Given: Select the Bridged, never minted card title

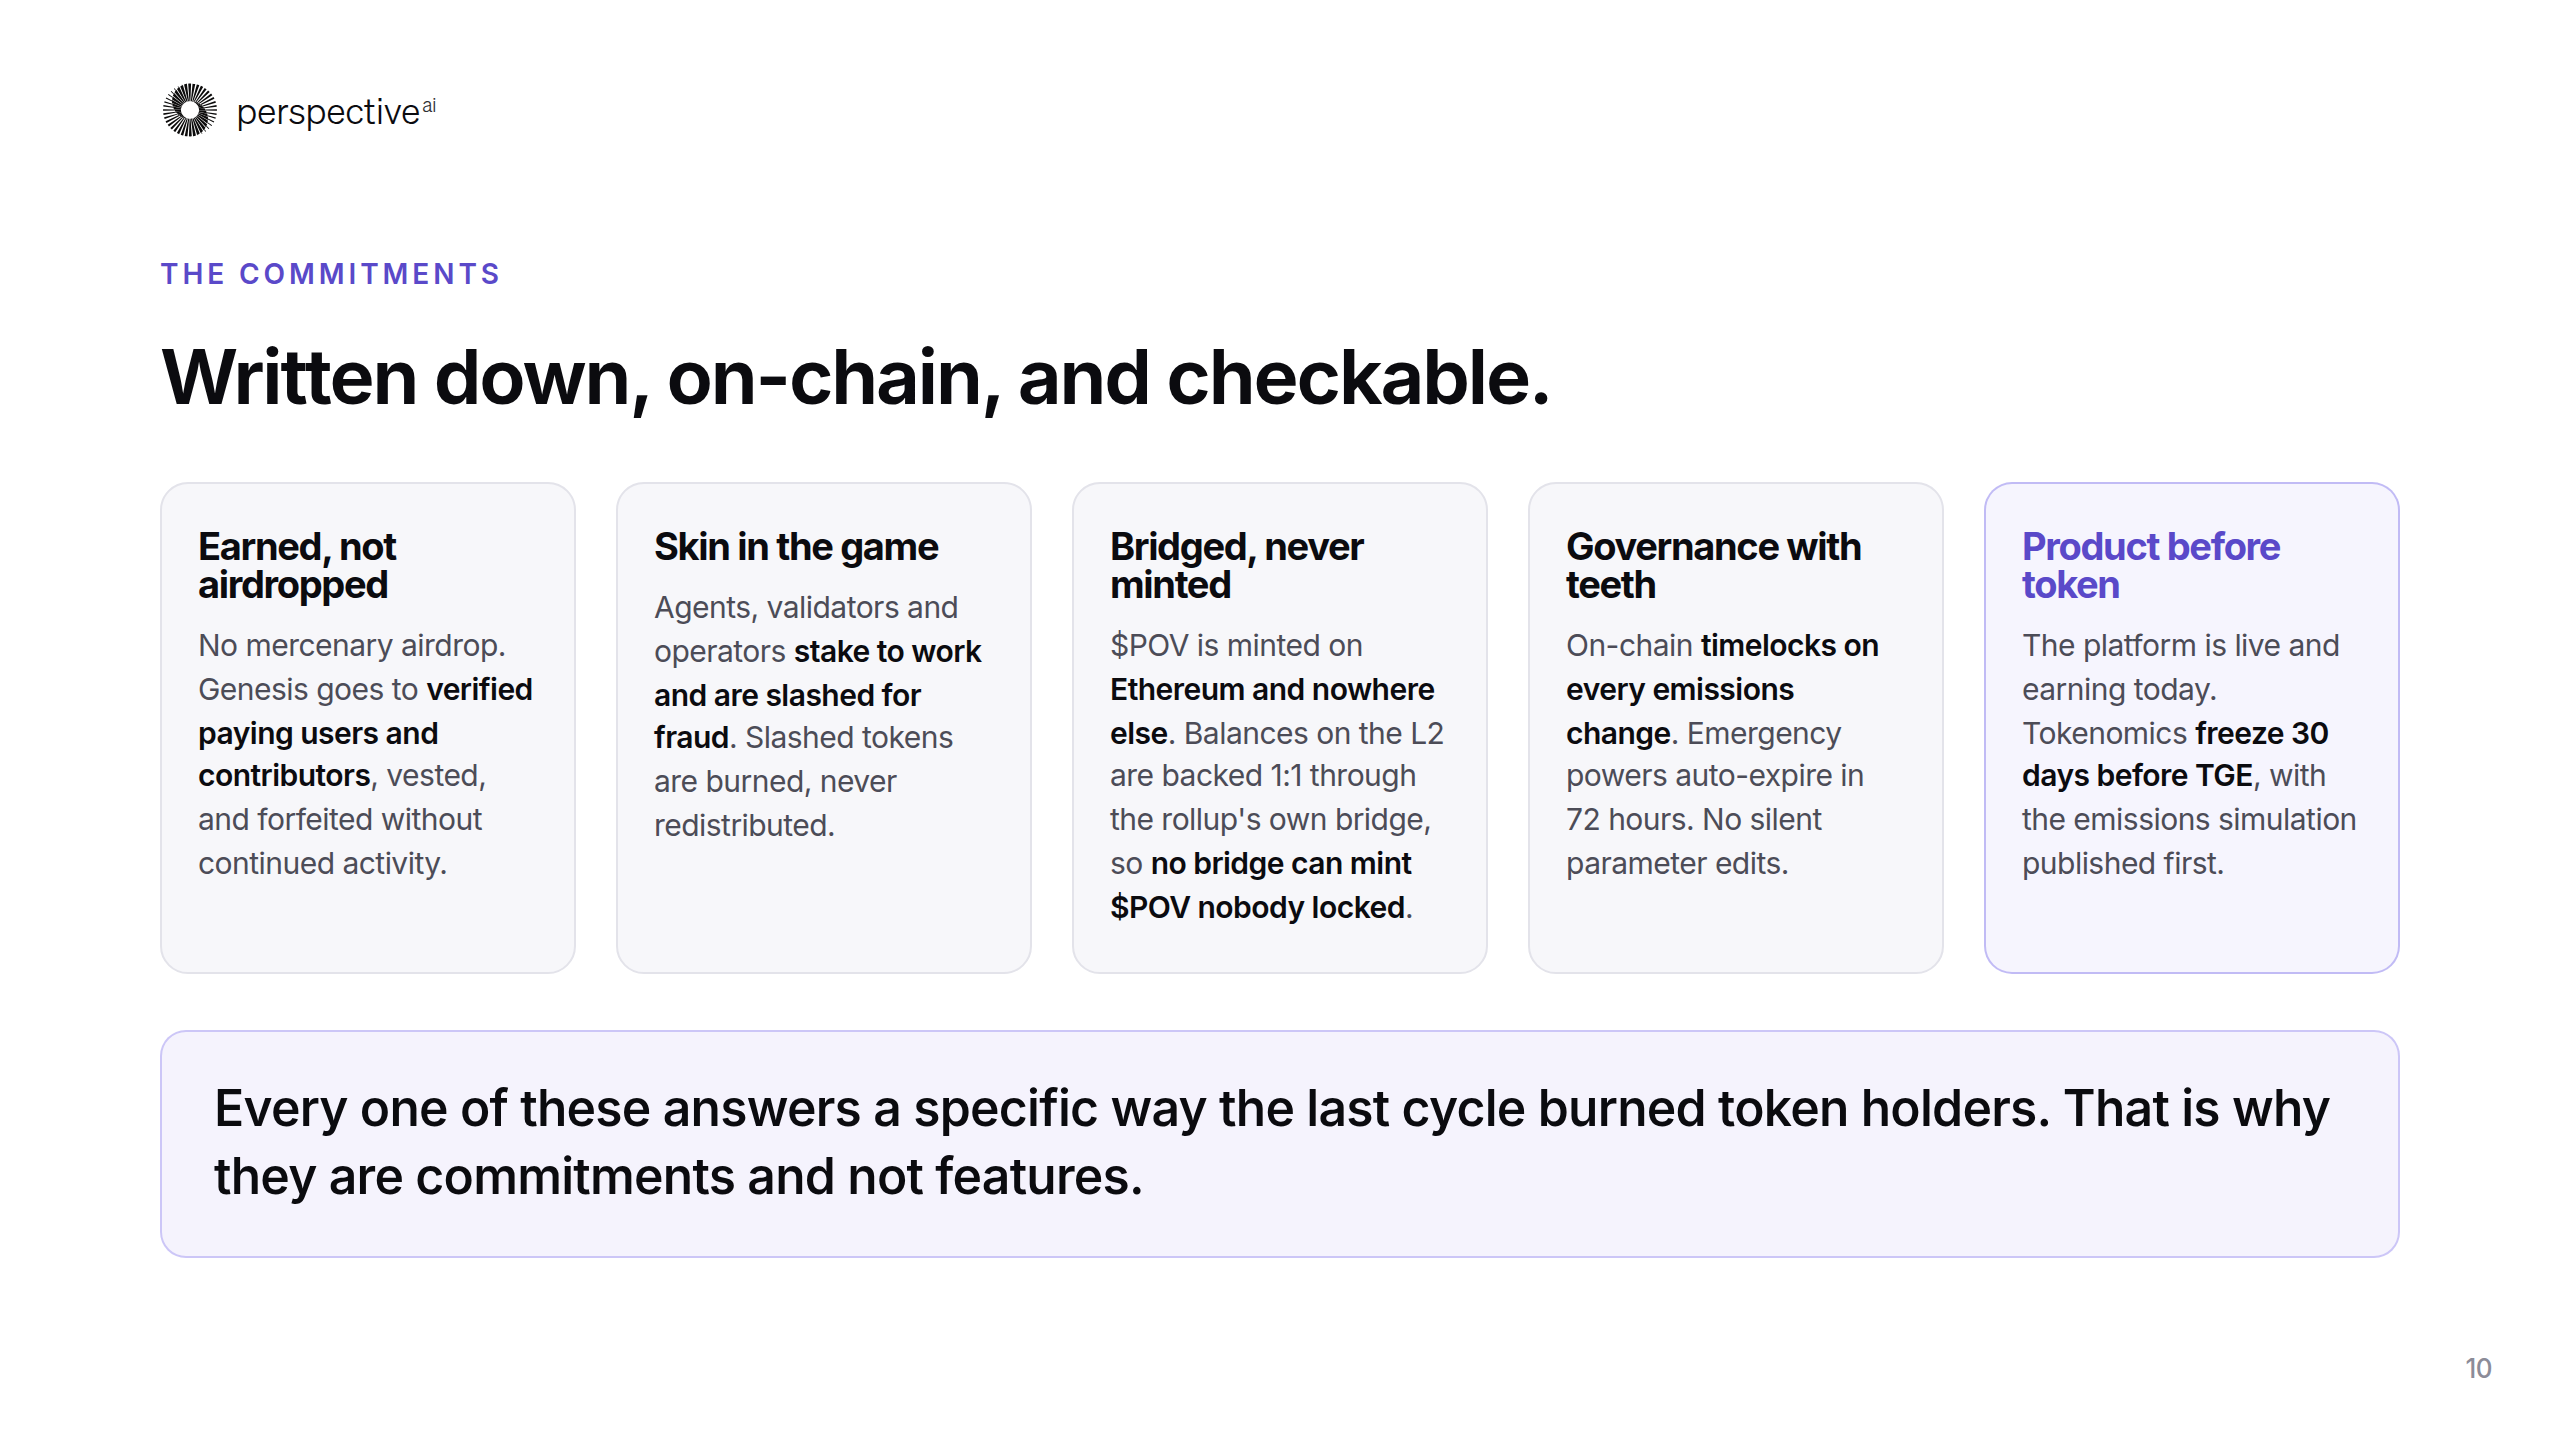Looking at the screenshot, I should 1236,566.
